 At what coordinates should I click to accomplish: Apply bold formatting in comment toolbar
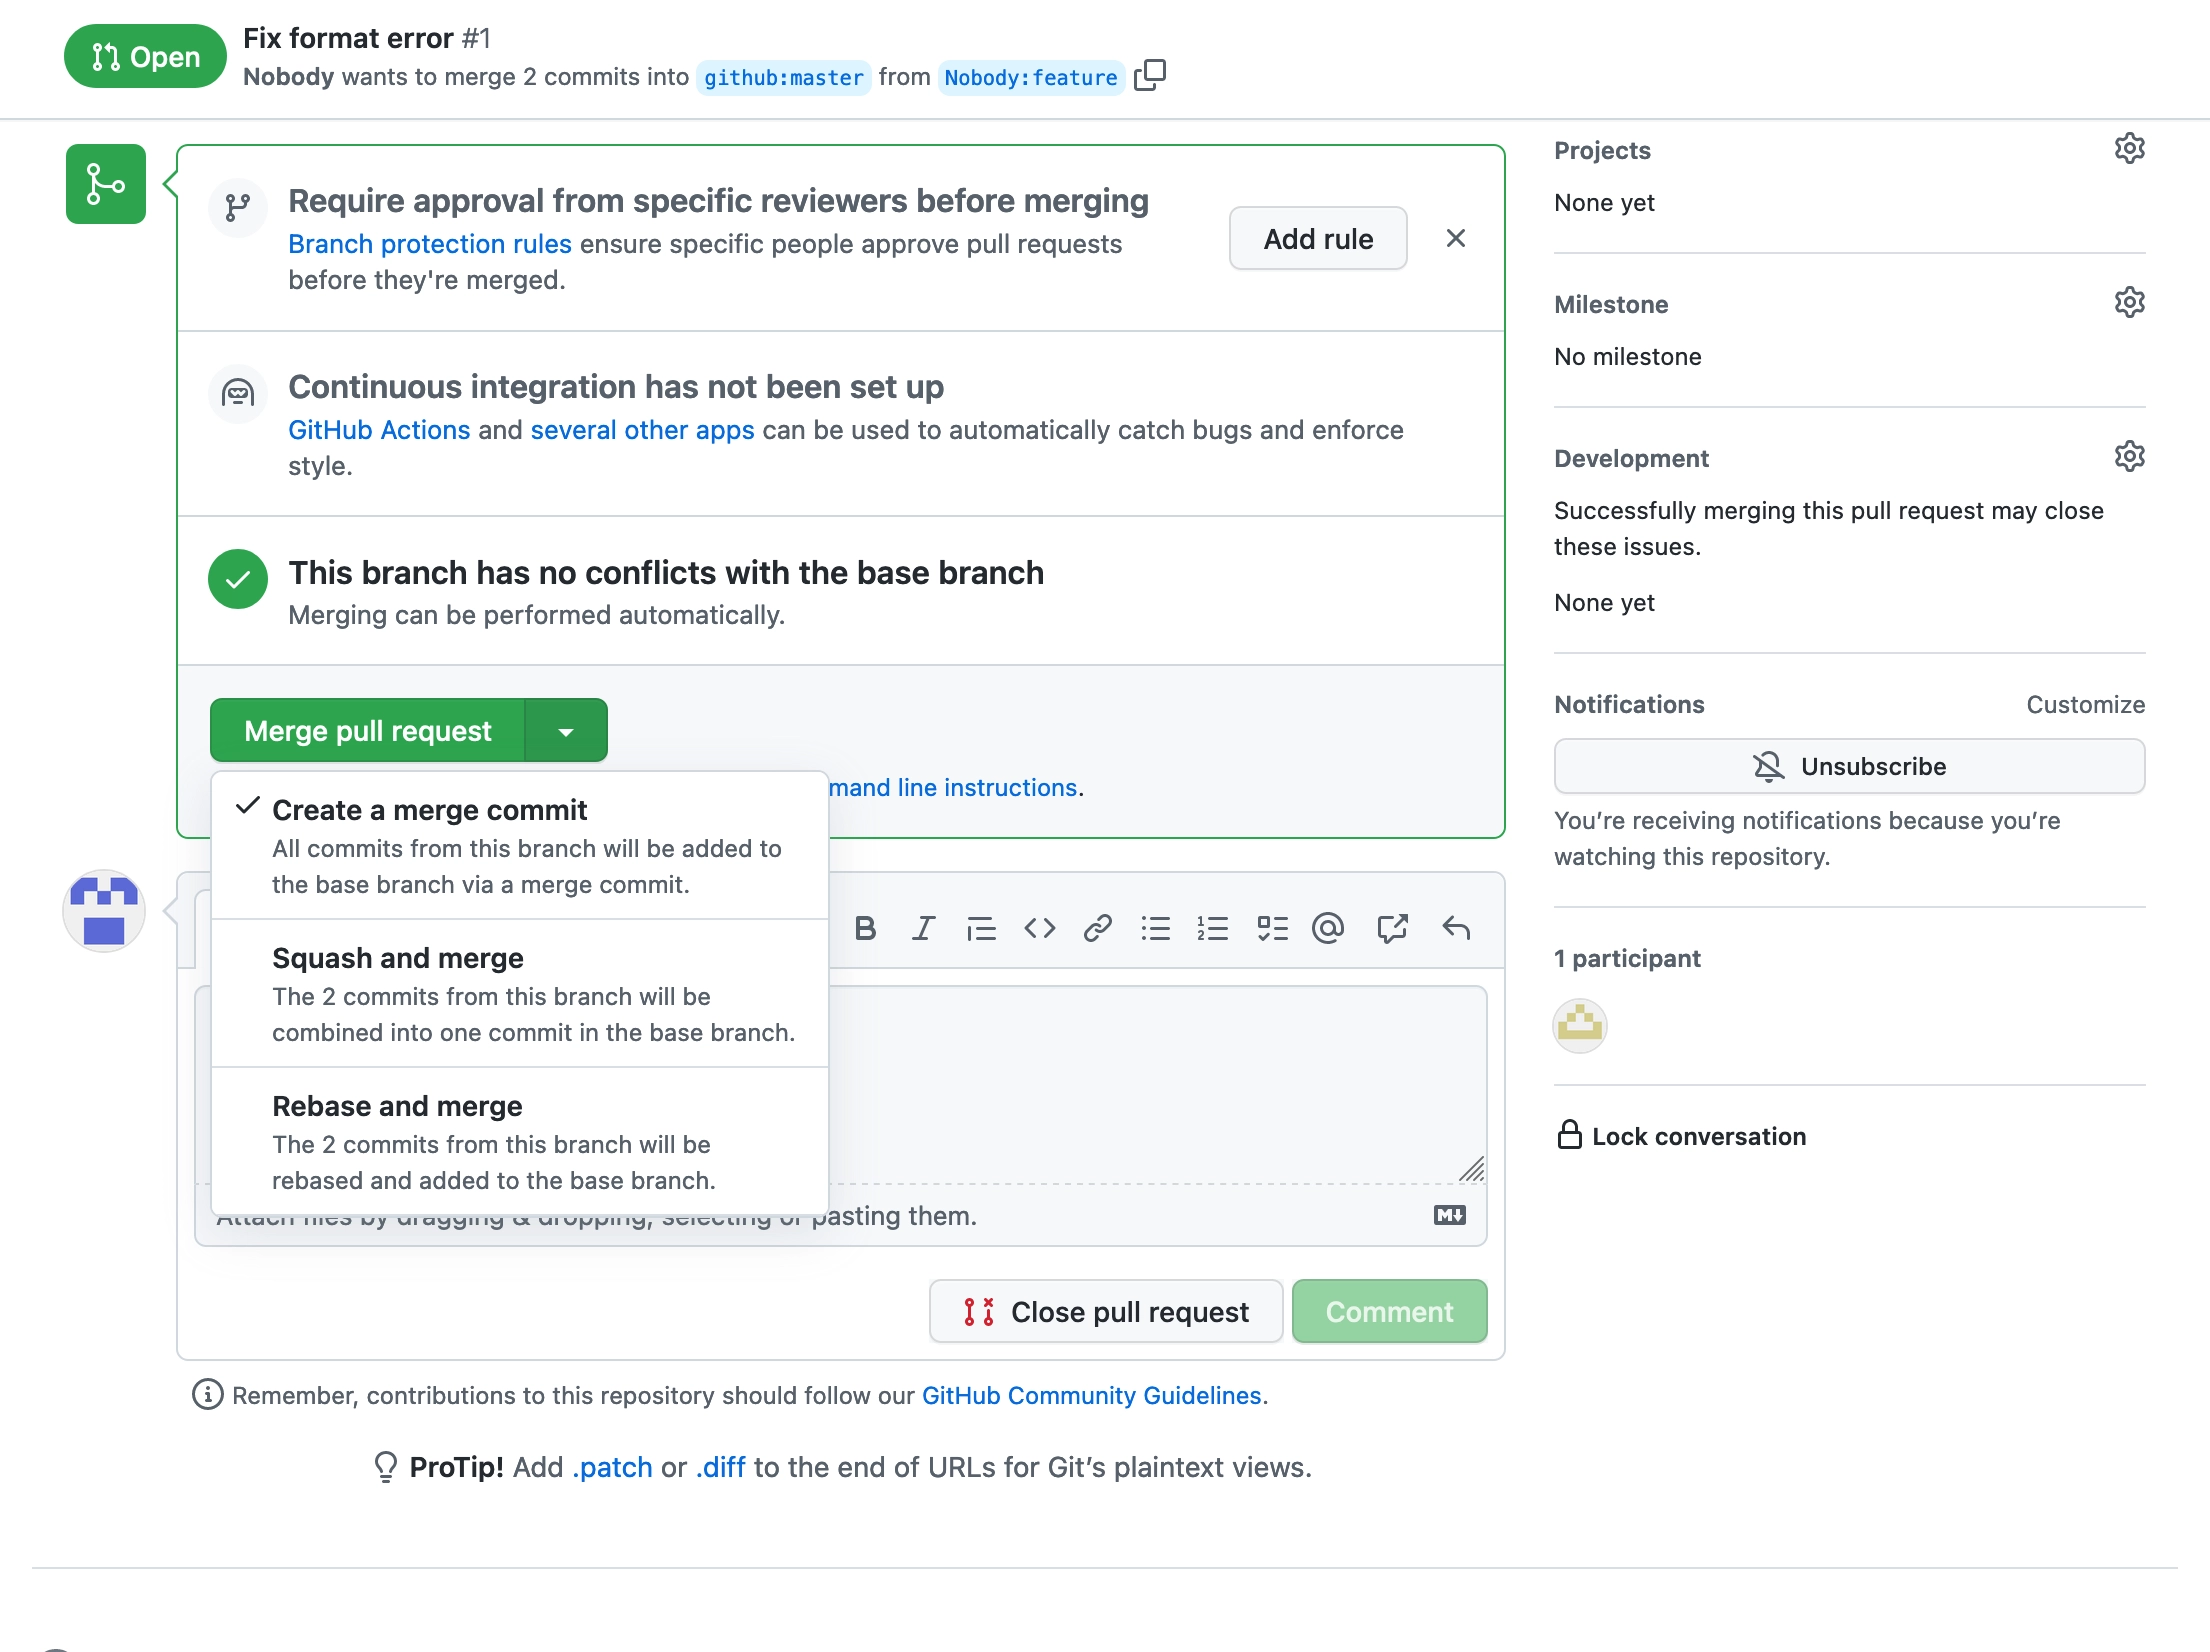tap(865, 929)
